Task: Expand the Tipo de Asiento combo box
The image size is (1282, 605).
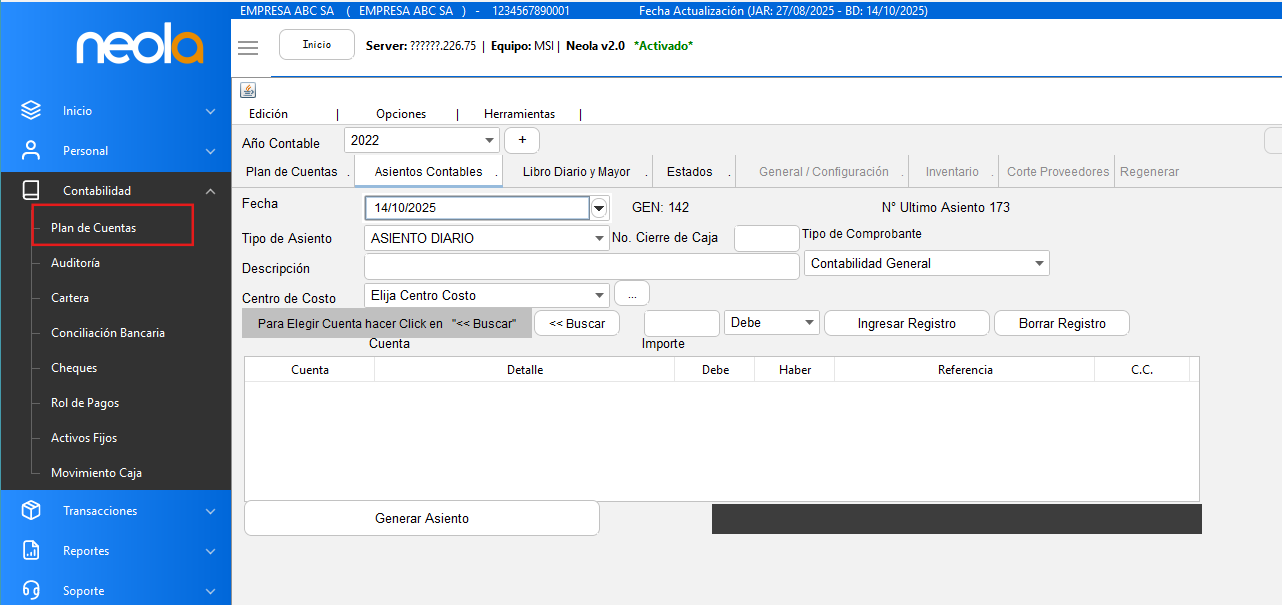Action: pyautogui.click(x=599, y=238)
